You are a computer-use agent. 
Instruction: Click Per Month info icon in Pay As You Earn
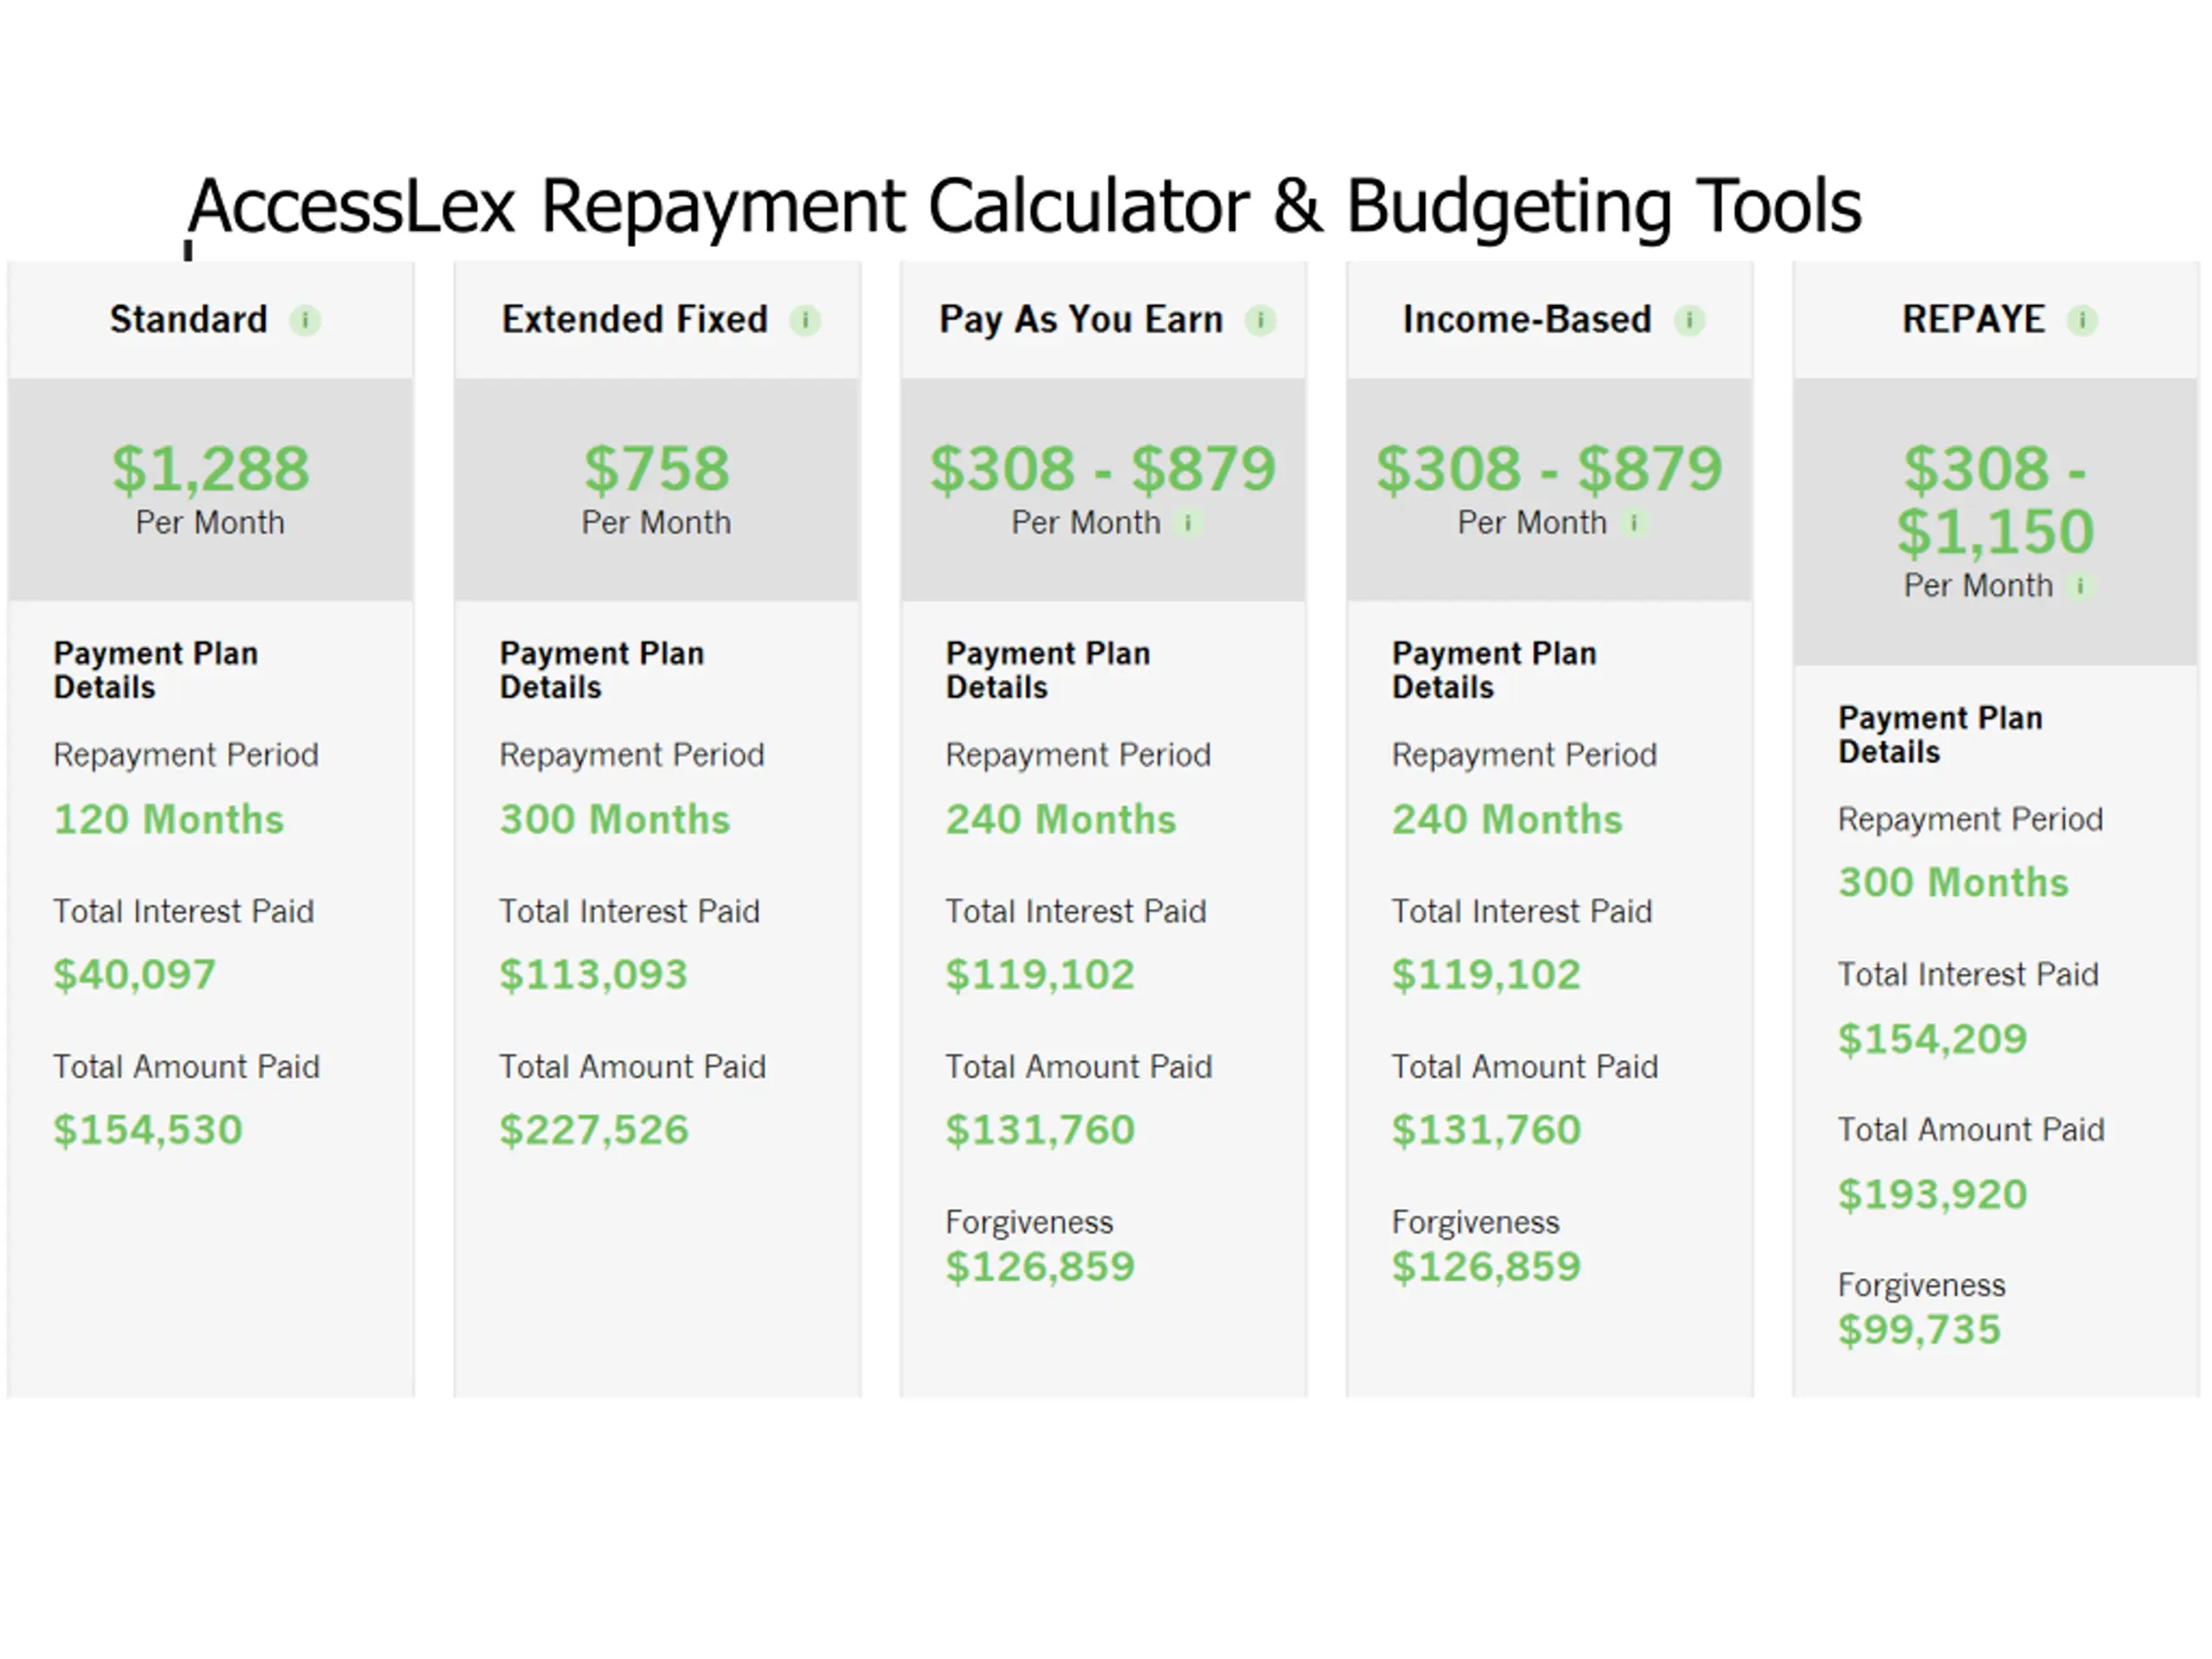(1188, 523)
